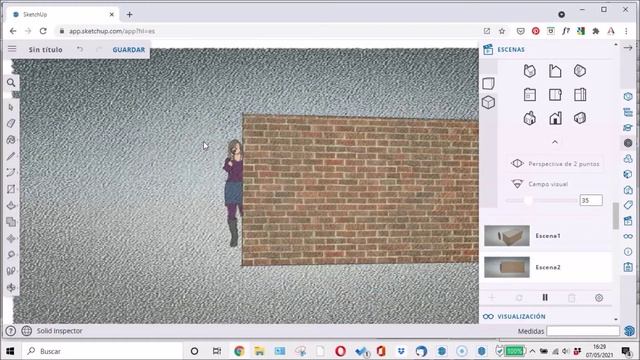Viewport: 640px width, 360px height.
Task: Switch to parallel projection flat cube icon
Action: 489,83
